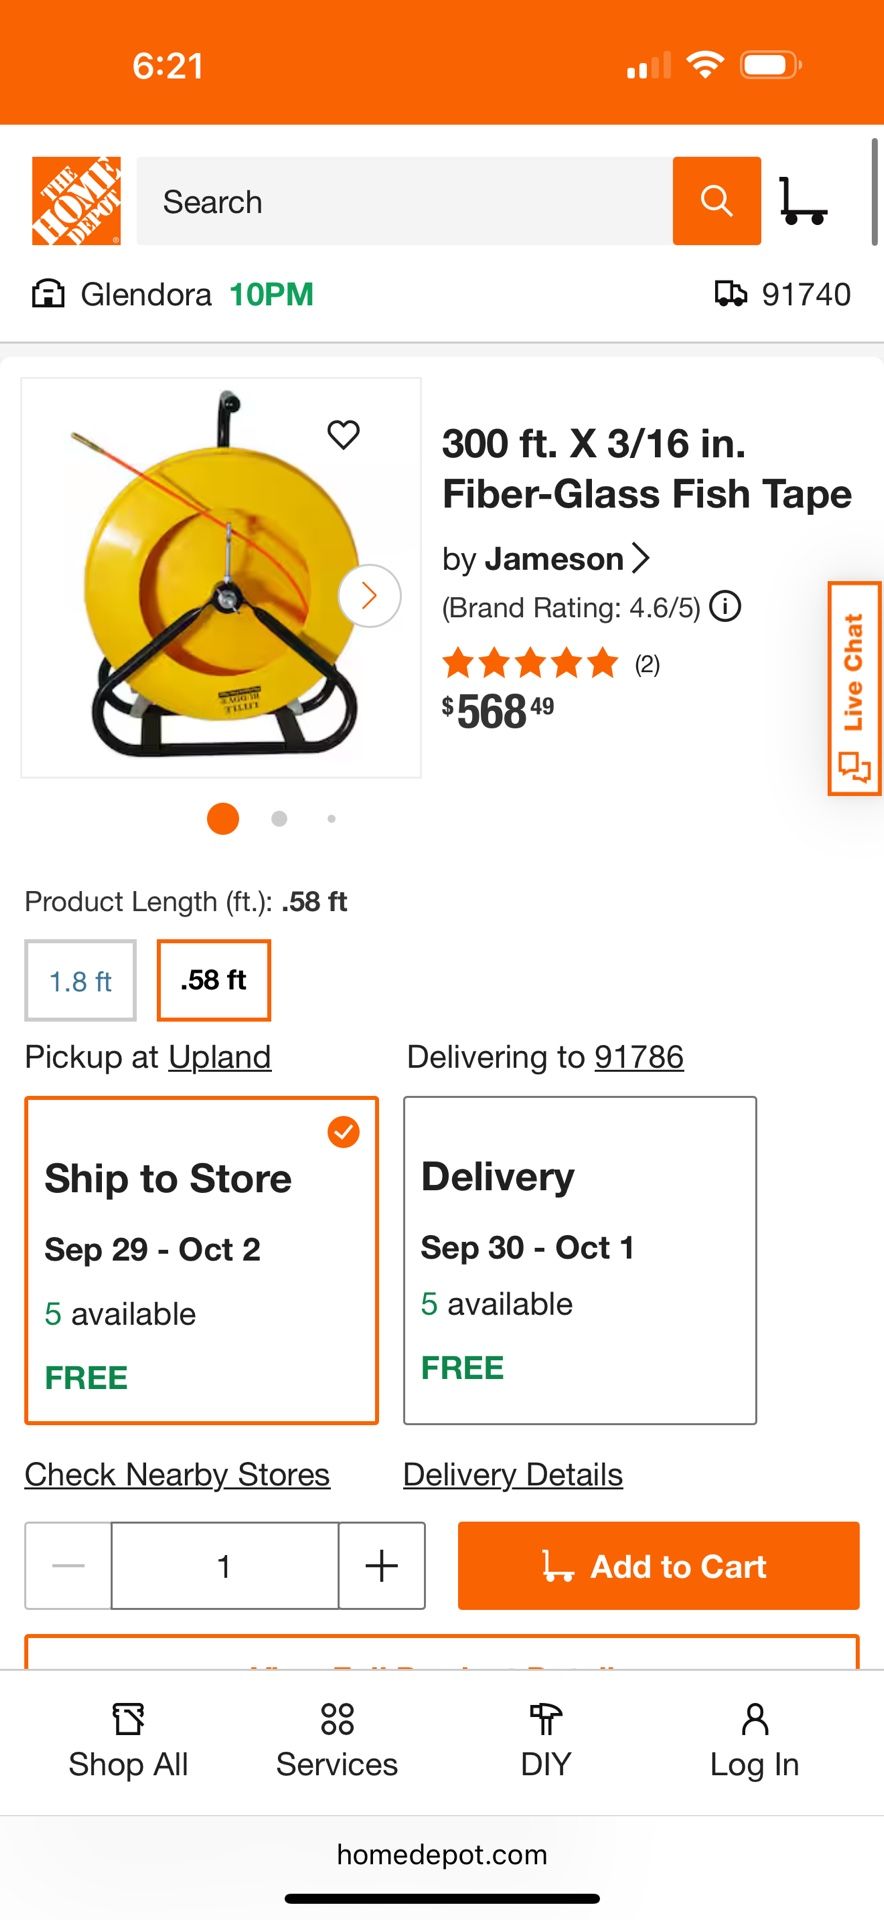Open Check Nearby Stores link
The width and height of the screenshot is (884, 1920).
coord(177,1475)
